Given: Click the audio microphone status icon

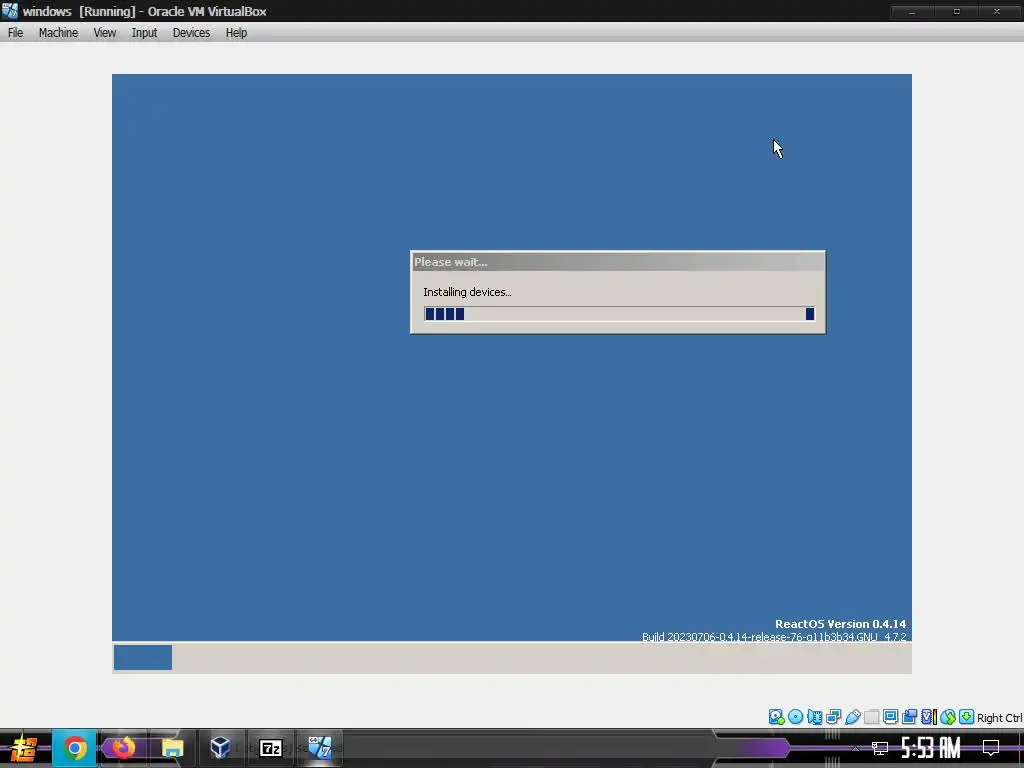Looking at the screenshot, I should [x=814, y=717].
